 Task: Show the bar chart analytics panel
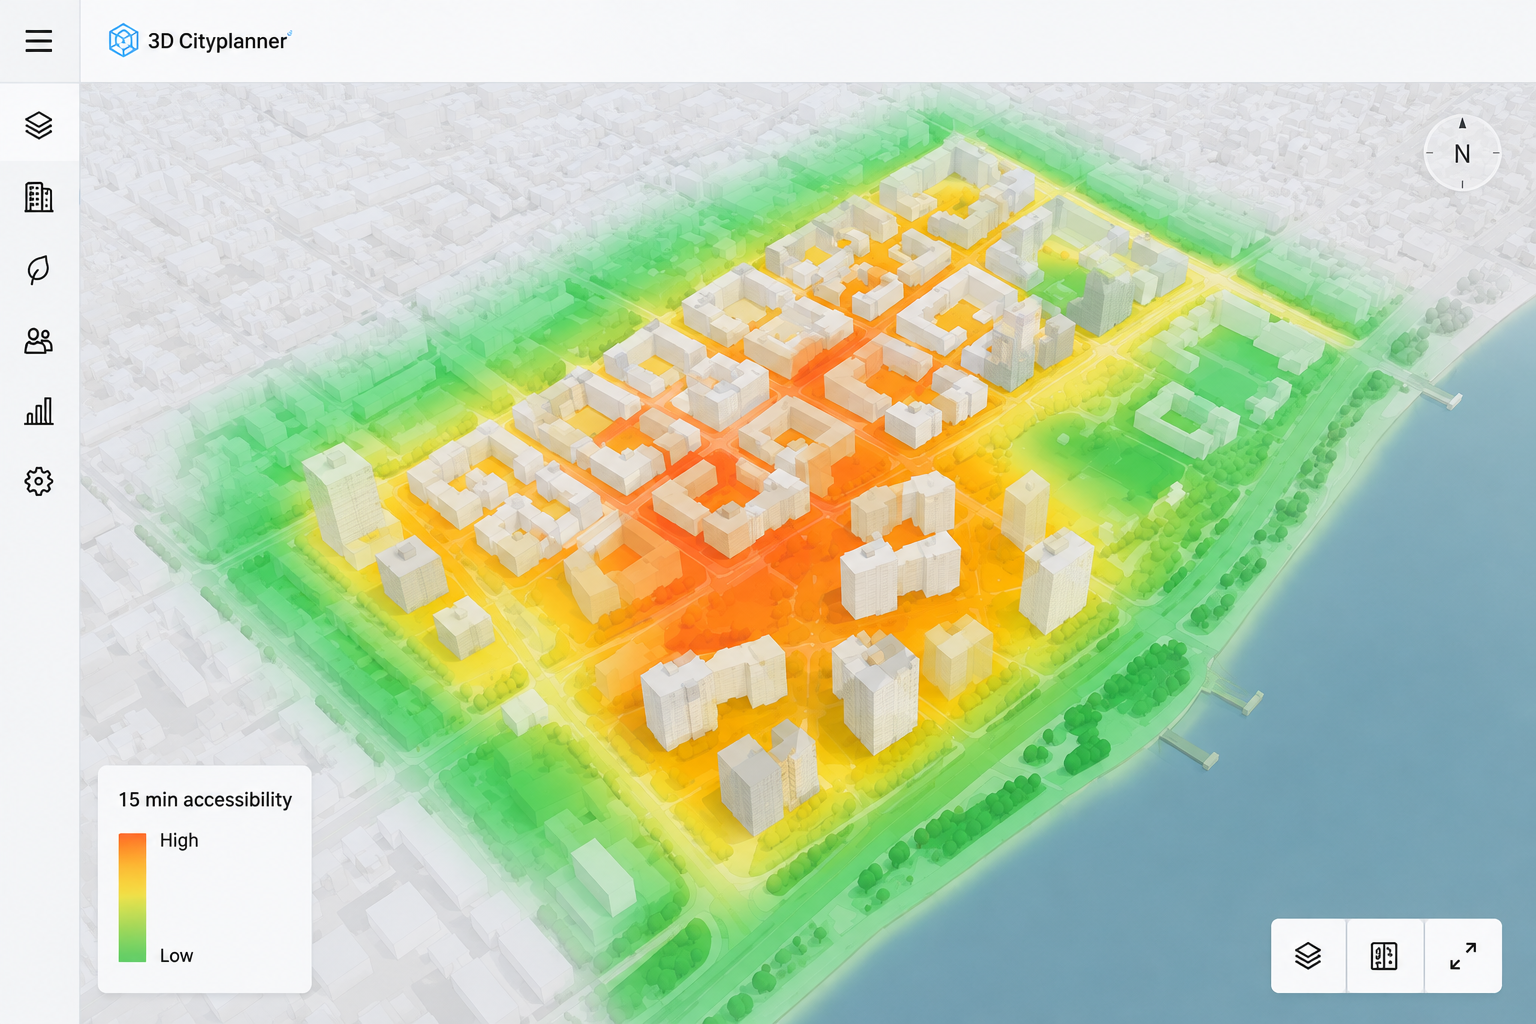pyautogui.click(x=39, y=411)
